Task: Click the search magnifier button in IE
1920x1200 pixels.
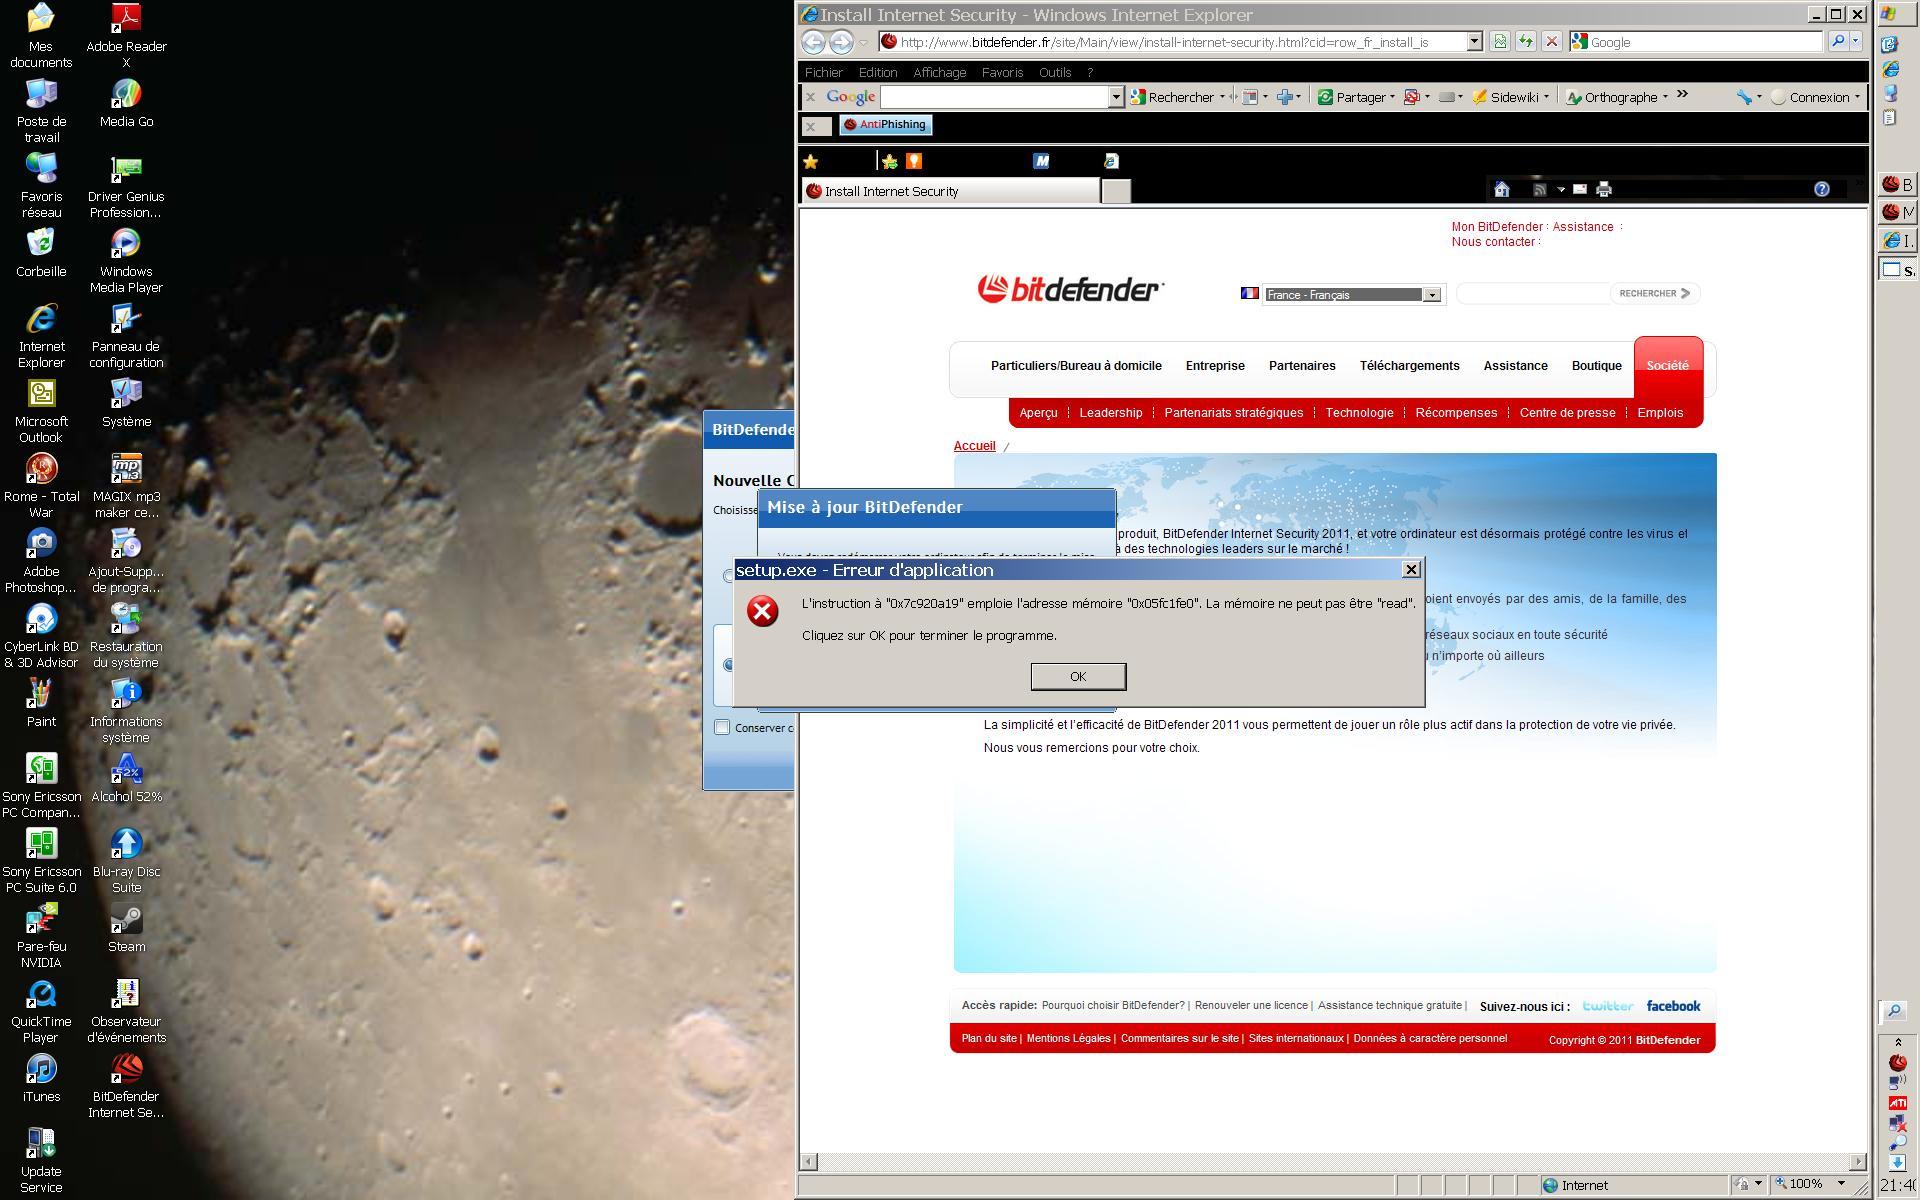Action: tap(1837, 42)
